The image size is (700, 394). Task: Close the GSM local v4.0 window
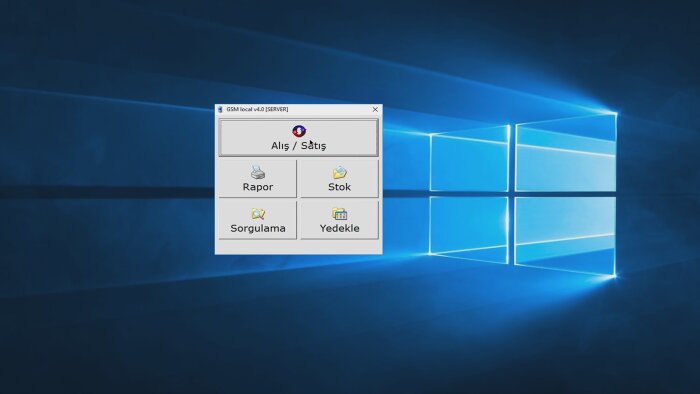tap(375, 109)
